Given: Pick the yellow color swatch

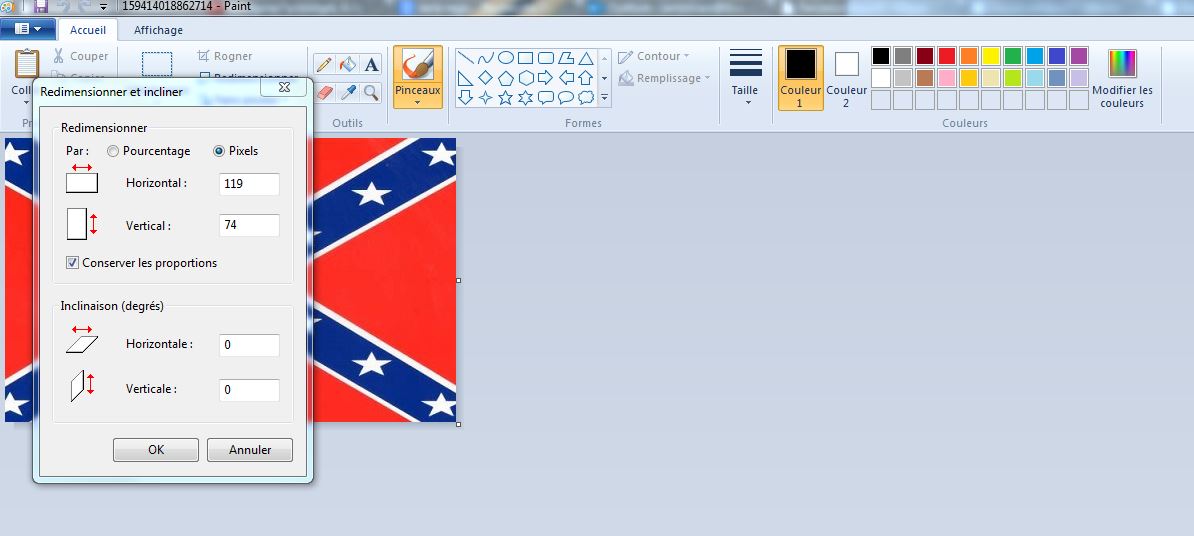Looking at the screenshot, I should pyautogui.click(x=990, y=56).
